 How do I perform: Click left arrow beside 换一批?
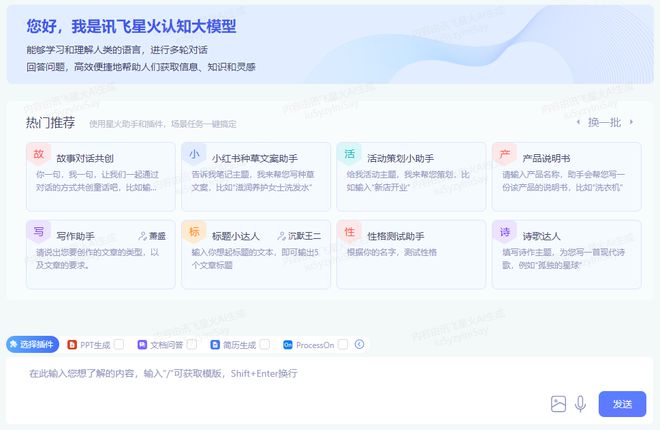coord(578,122)
